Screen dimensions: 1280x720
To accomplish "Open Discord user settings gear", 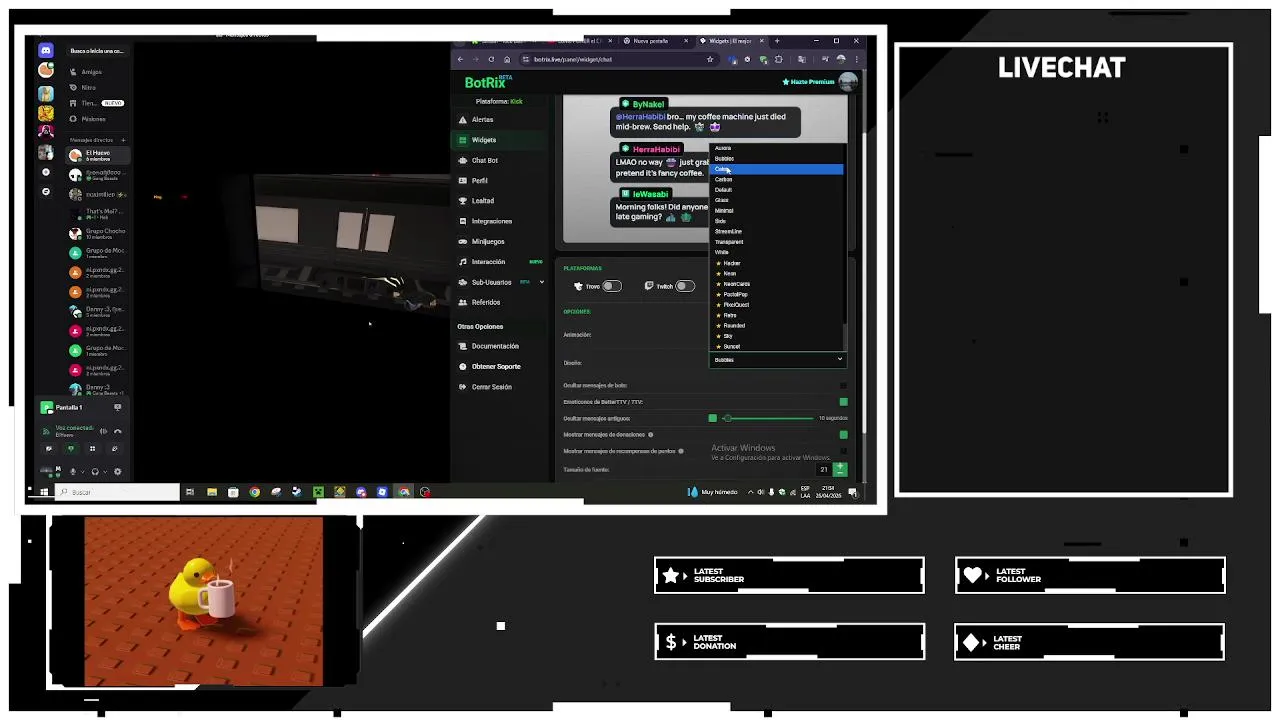I will pos(118,472).
